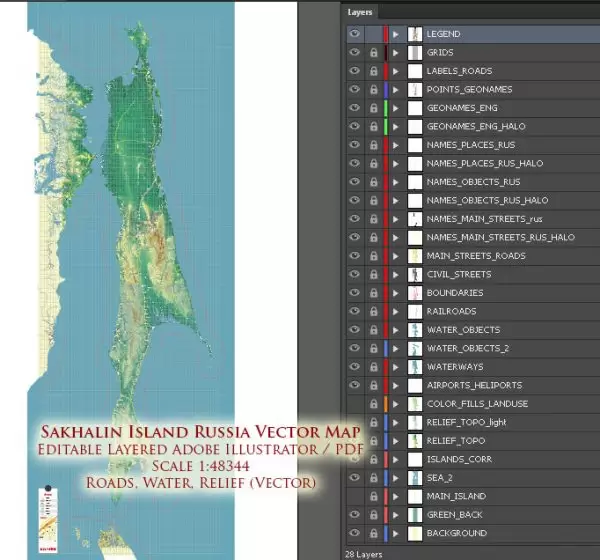Viewport: 600px width, 560px height.
Task: Select the NAMES_OBJECTS_RUS layer name
Action: click(473, 182)
